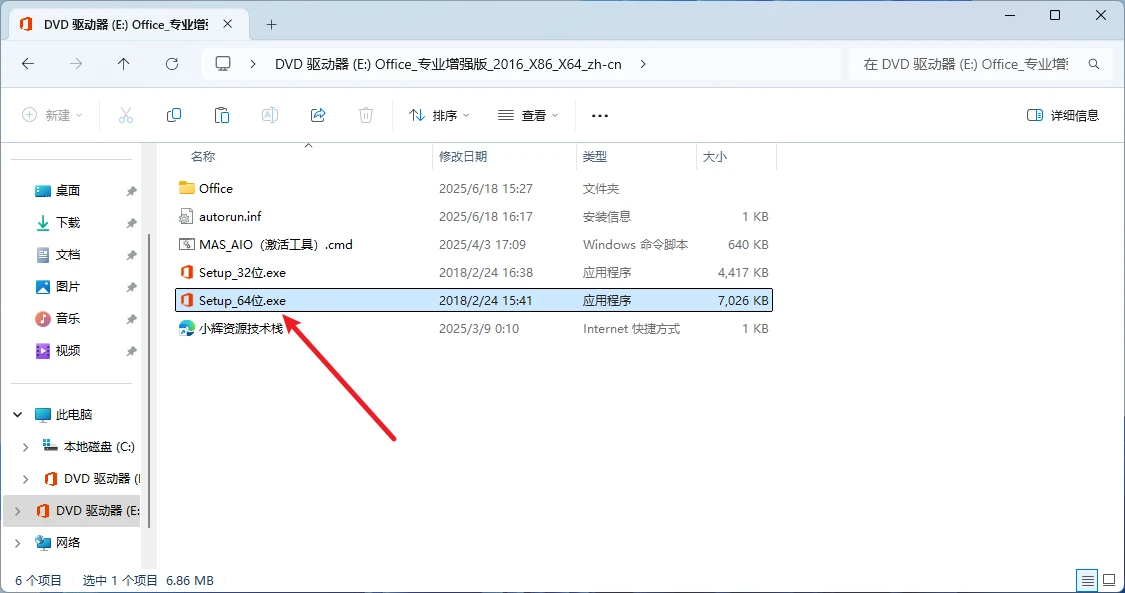This screenshot has height=593, width=1125.
Task: Click the pin icon beside 文档
Action: click(x=131, y=255)
